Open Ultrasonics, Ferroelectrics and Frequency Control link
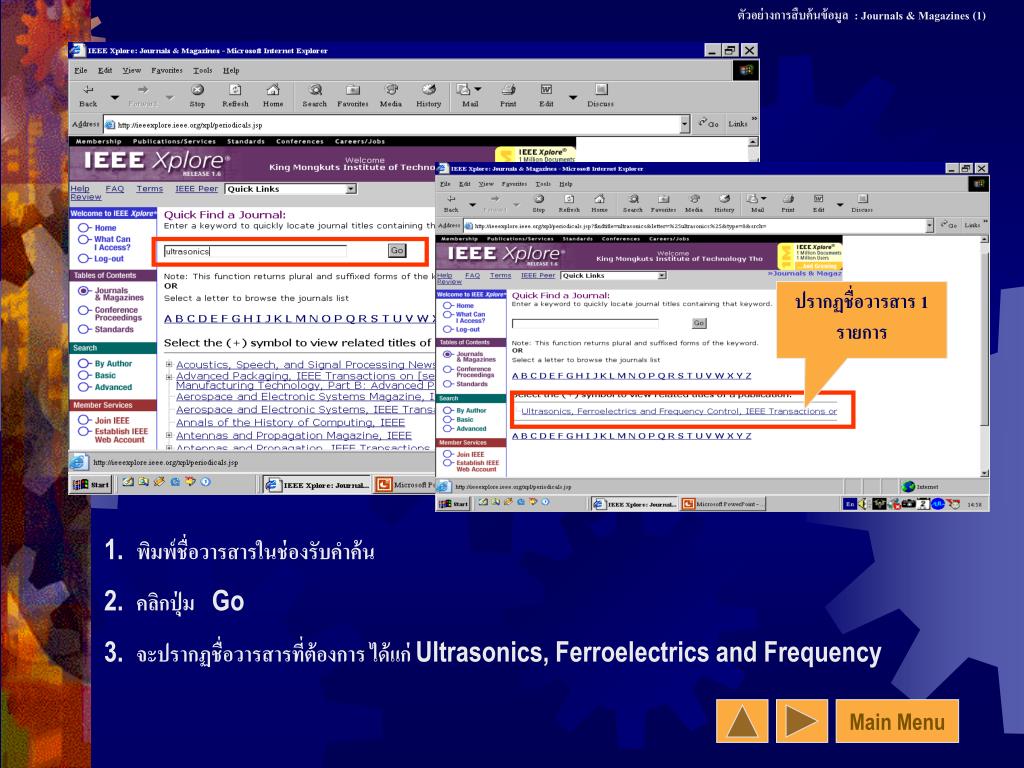The height and width of the screenshot is (768, 1024). pos(679,411)
